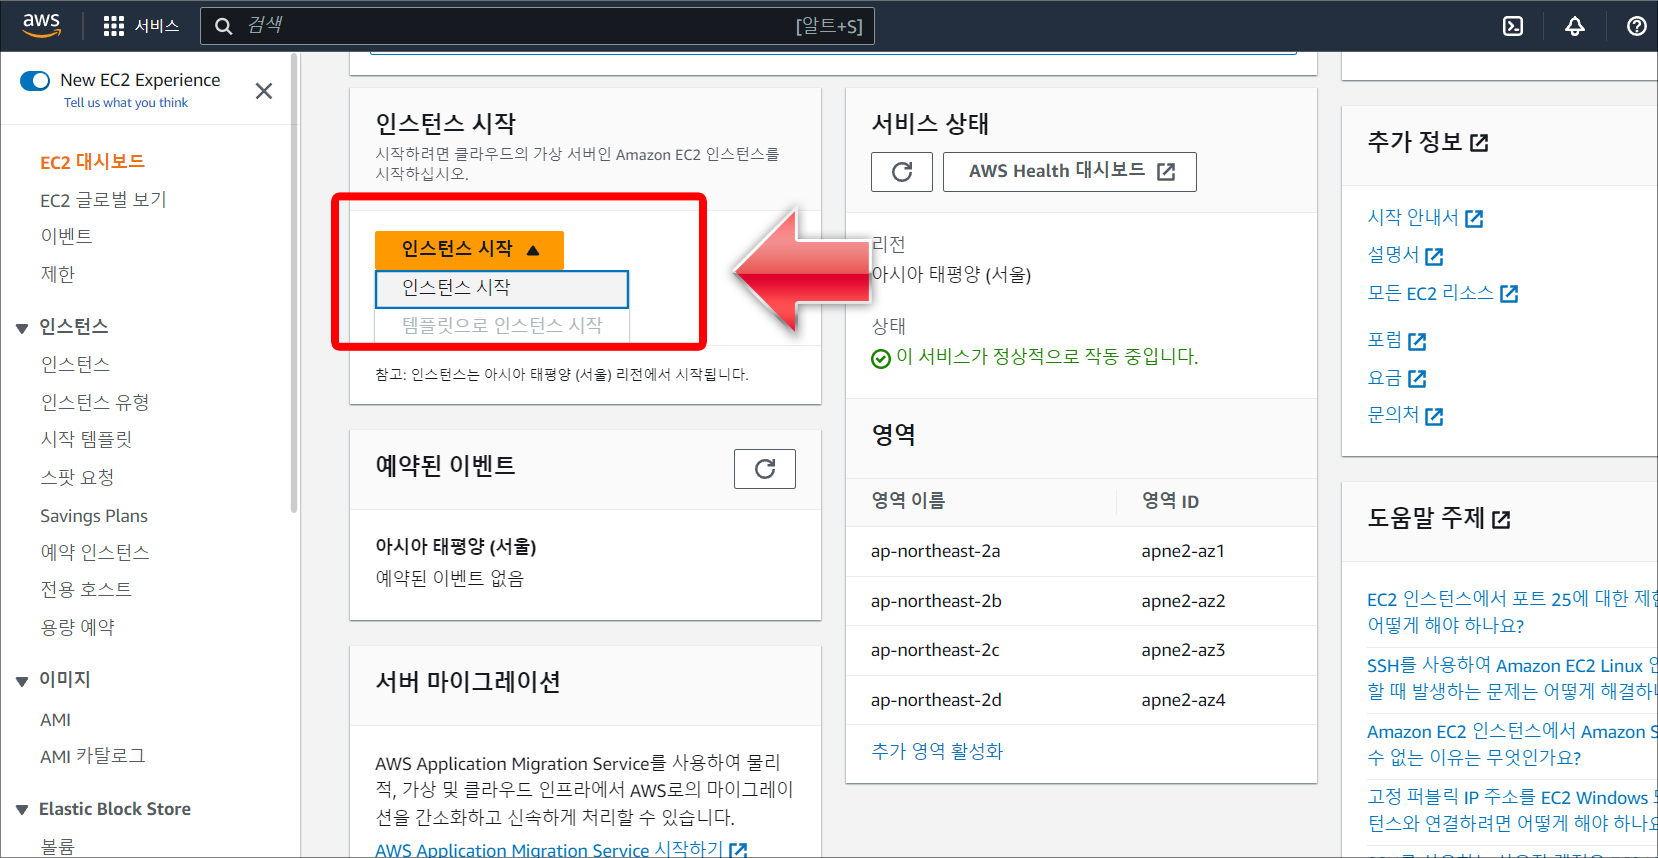Open 볼륨 in sidebar

[x=57, y=846]
